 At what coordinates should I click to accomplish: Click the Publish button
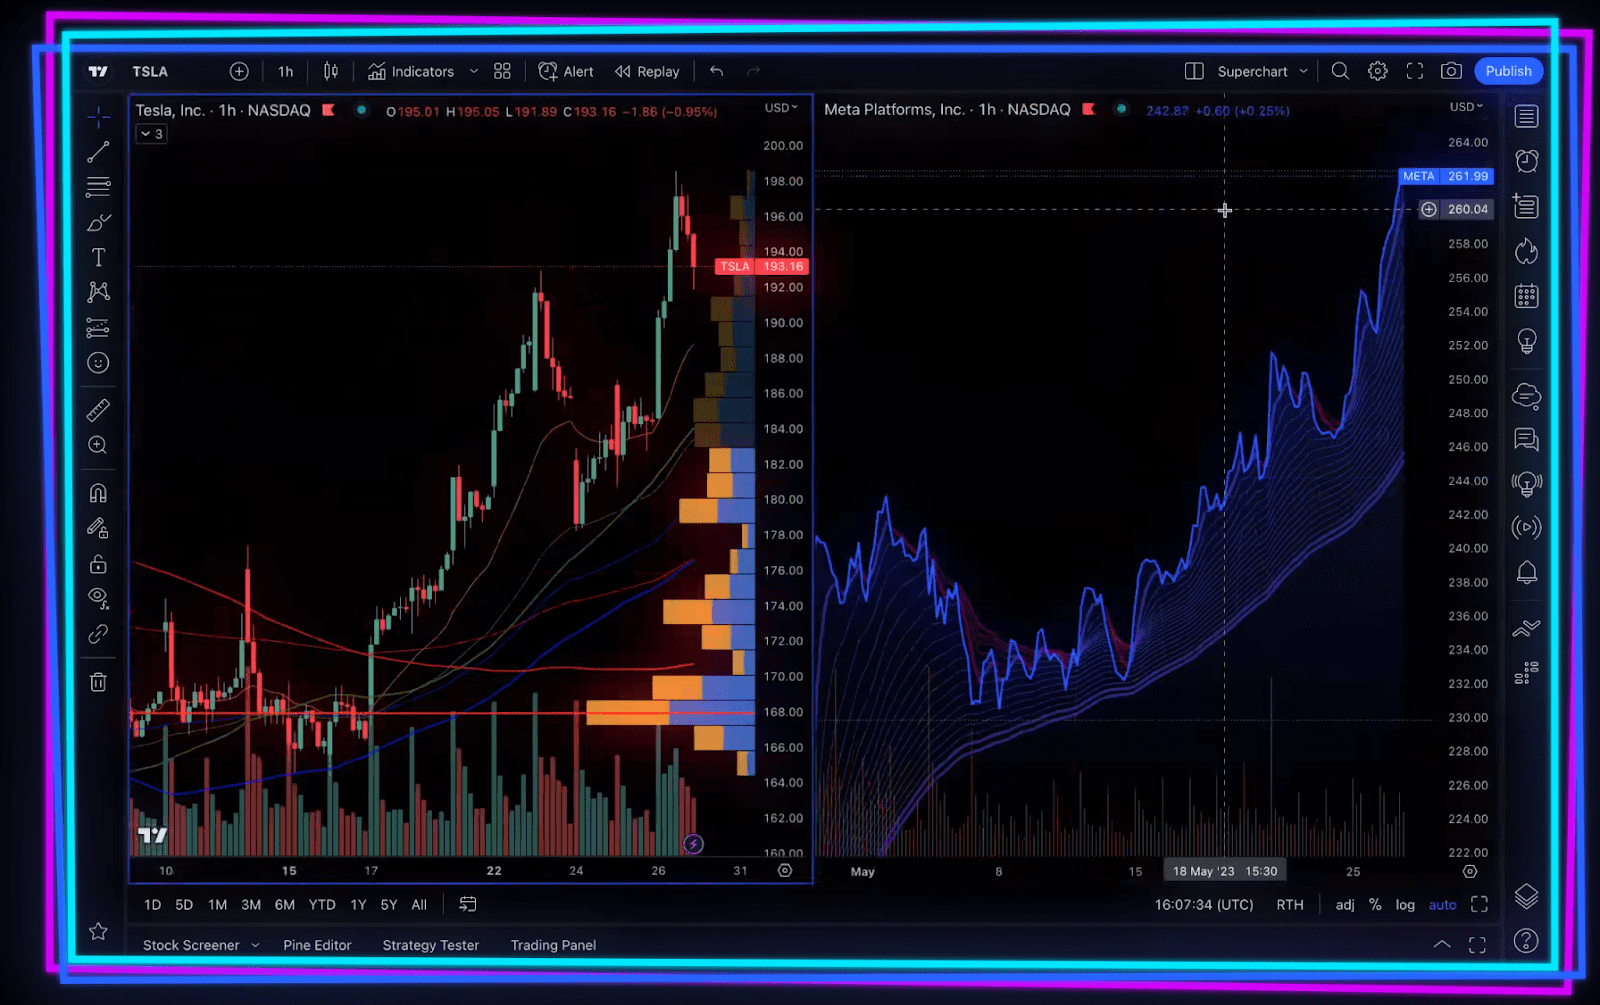coord(1508,71)
